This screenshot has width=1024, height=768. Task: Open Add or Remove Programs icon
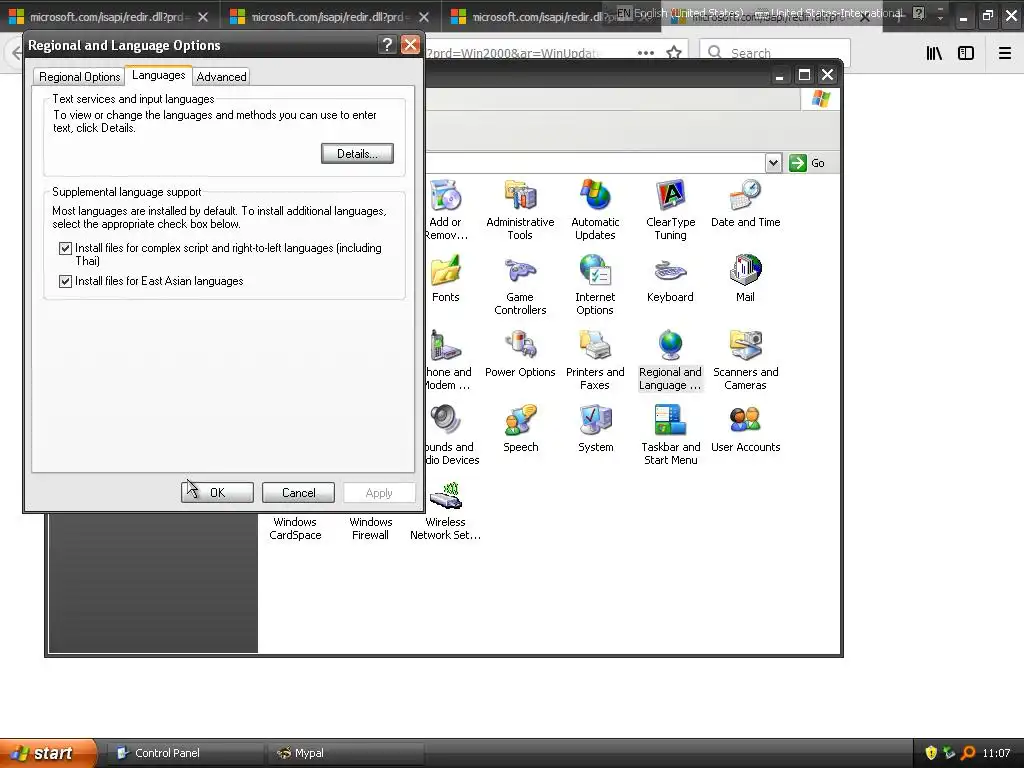tap(445, 195)
